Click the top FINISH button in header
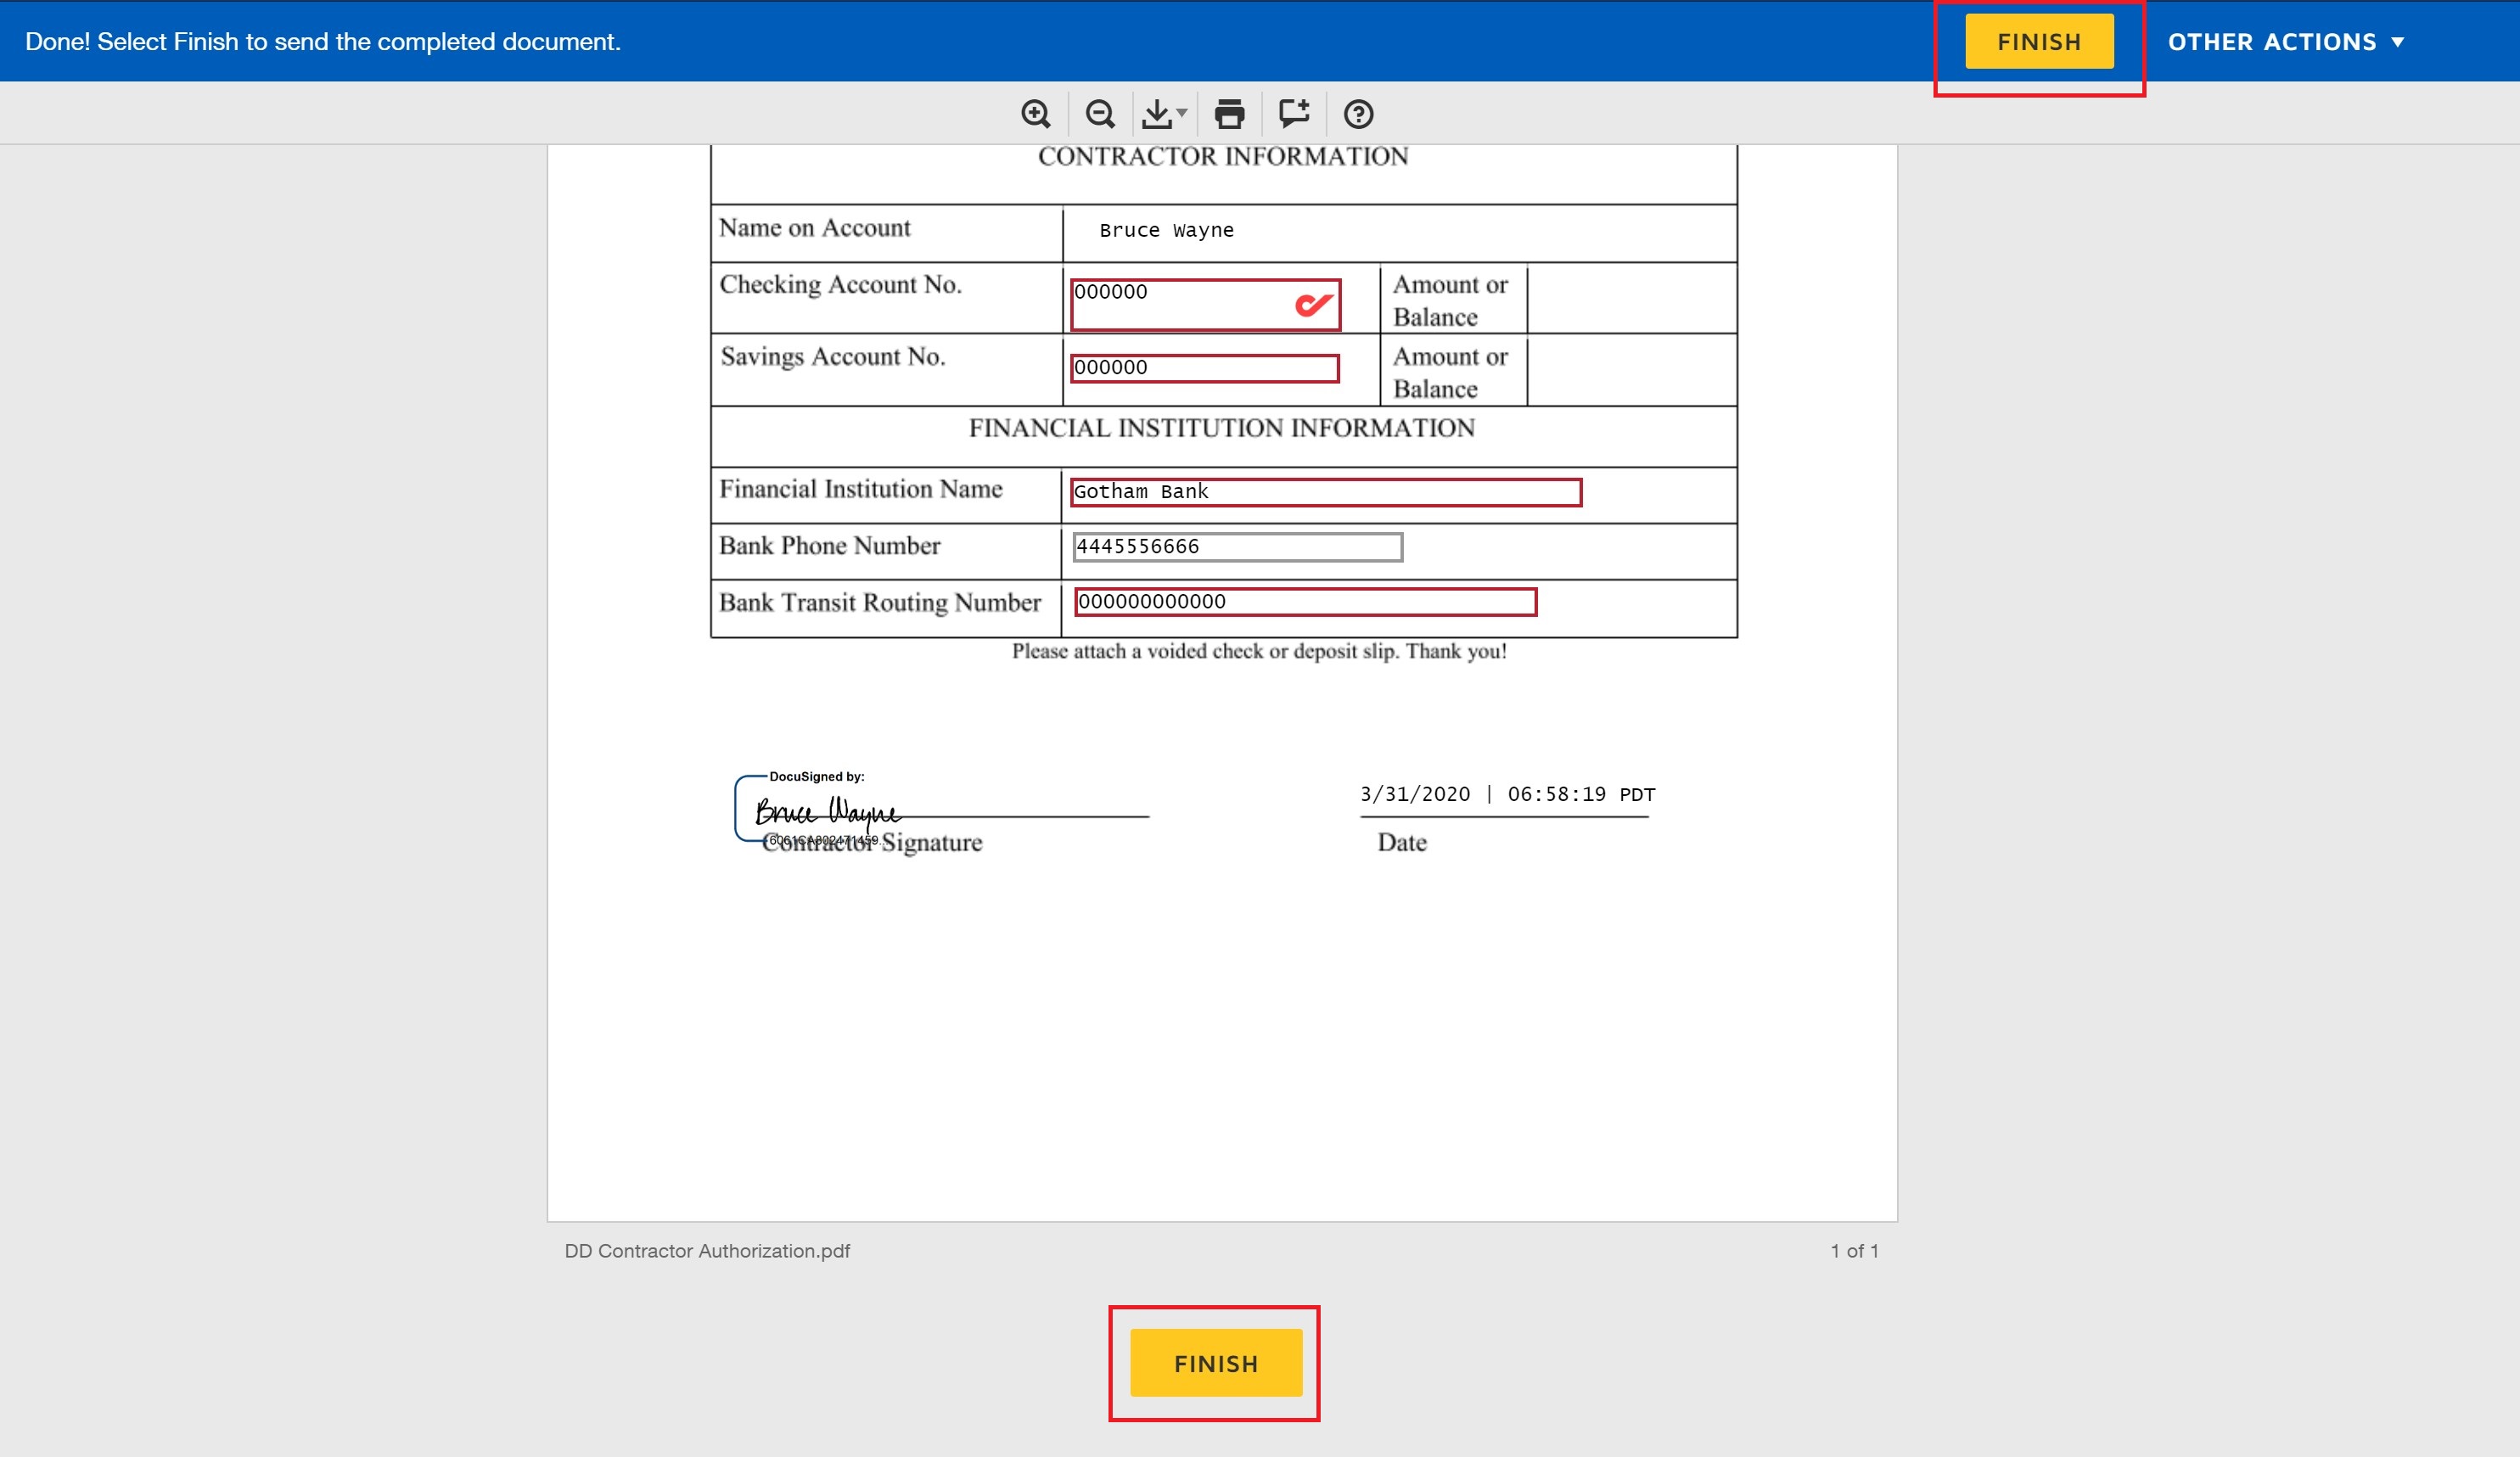Image resolution: width=2520 pixels, height=1457 pixels. click(2039, 42)
